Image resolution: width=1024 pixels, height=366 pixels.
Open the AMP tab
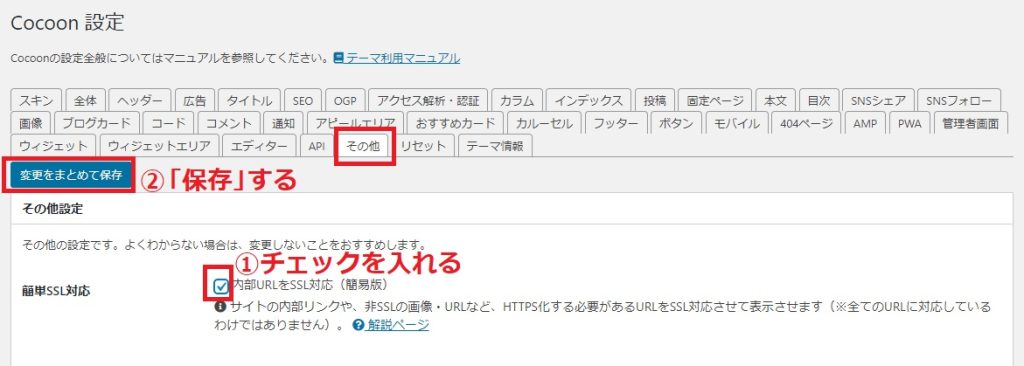[865, 124]
